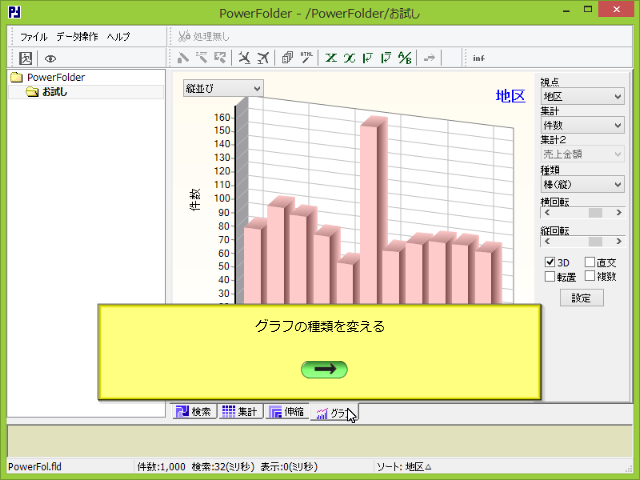Click the ソート: 地区 status entry
The image size is (640, 480).
click(x=404, y=467)
